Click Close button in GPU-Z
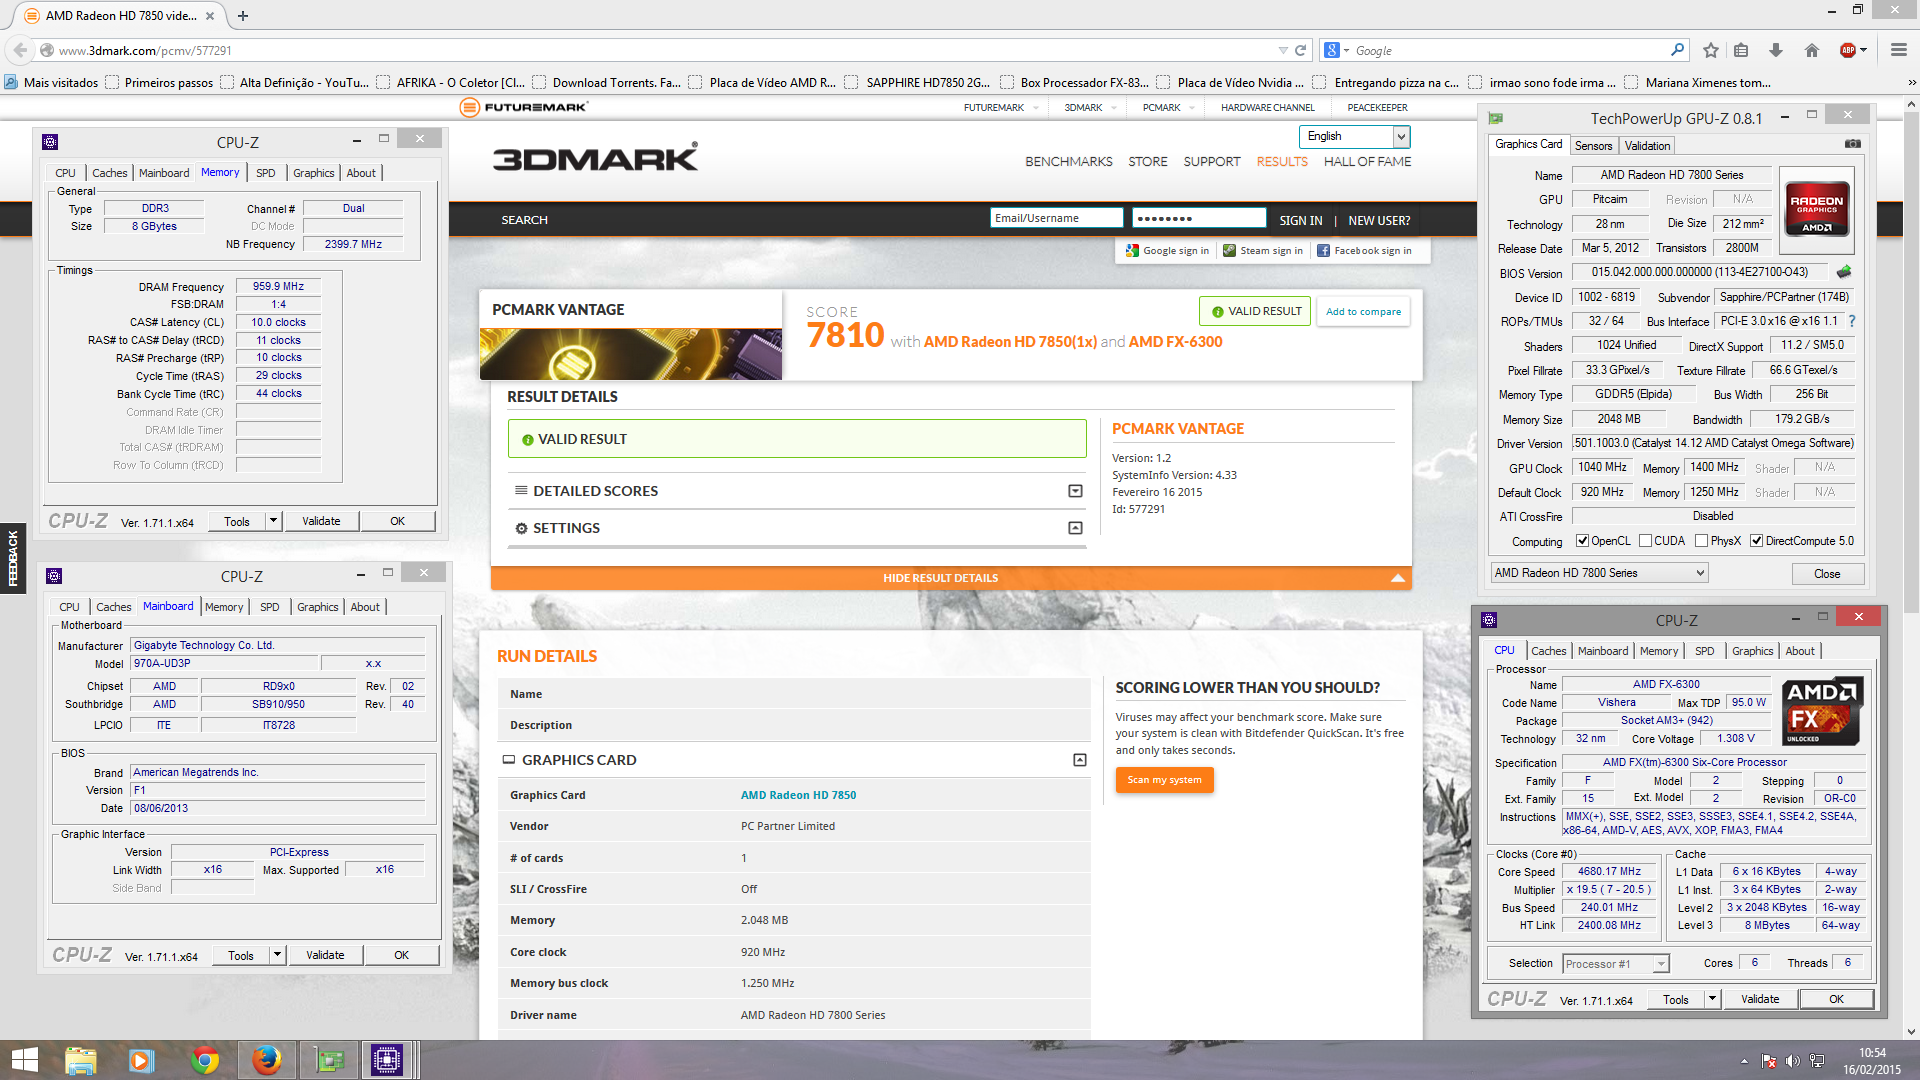This screenshot has width=1920, height=1080. (1827, 574)
